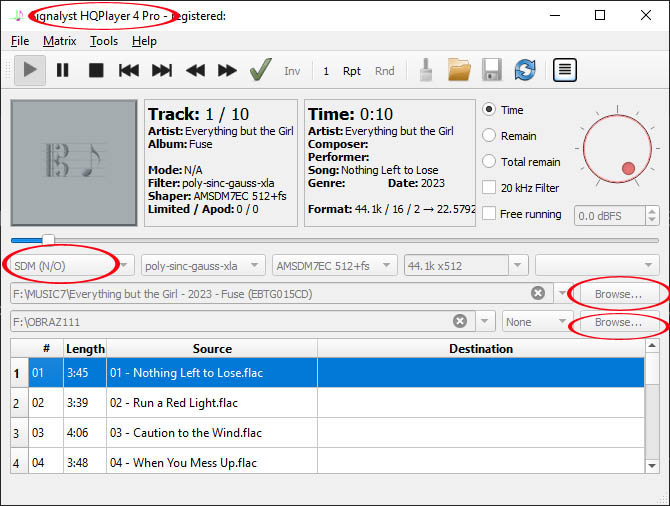Start playback with the Play button

30,70
